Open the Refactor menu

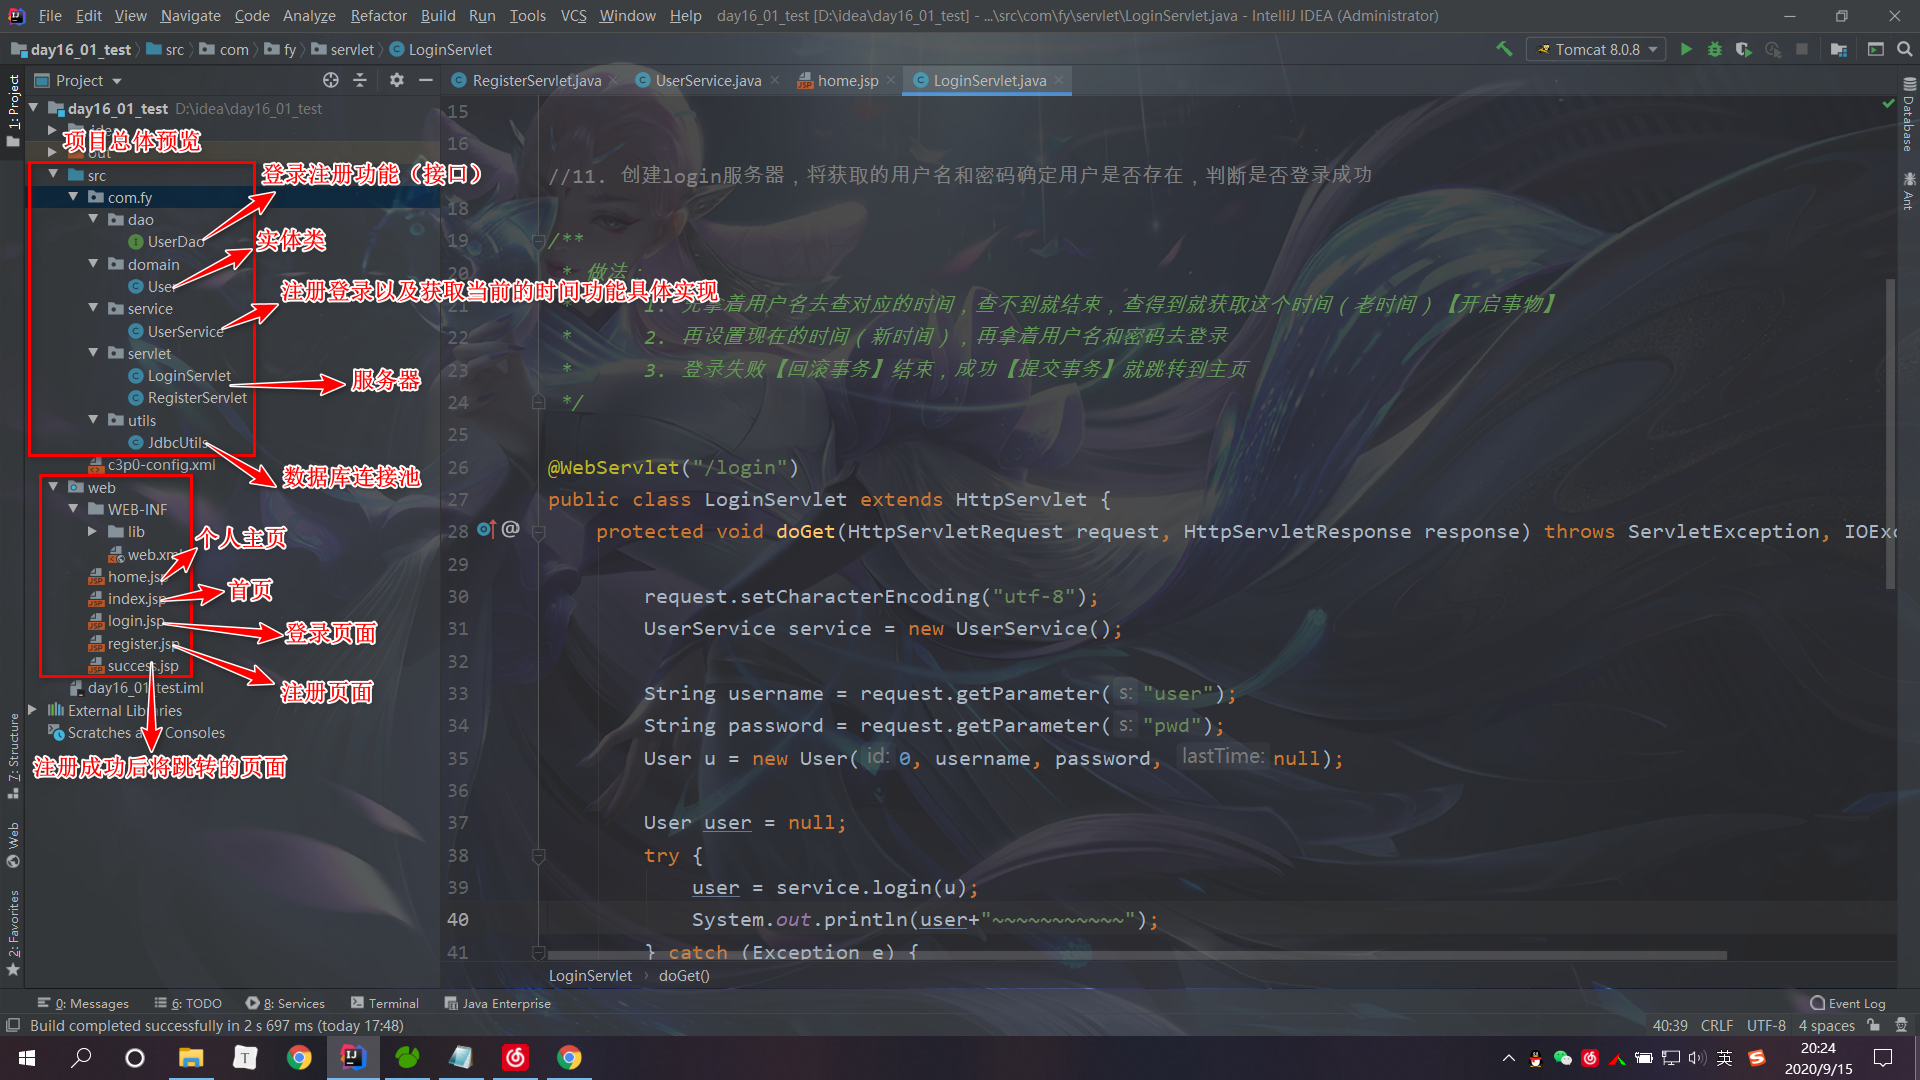[378, 16]
